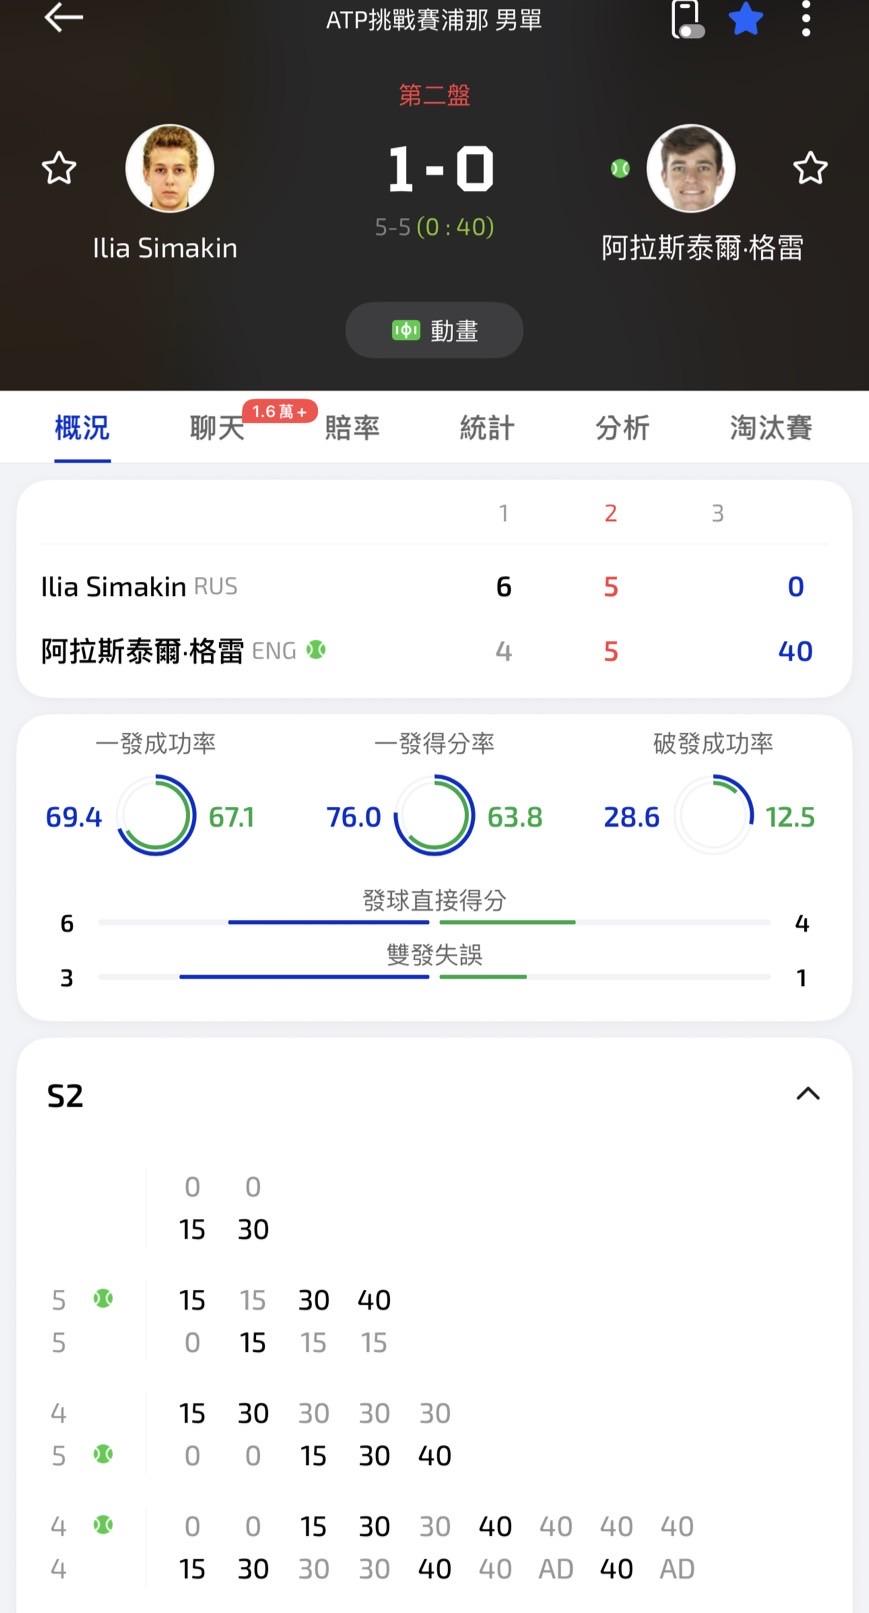Open 阿拉斯泰爾·格雷's player photo
Screen dimensions: 869x1613
(x=691, y=168)
